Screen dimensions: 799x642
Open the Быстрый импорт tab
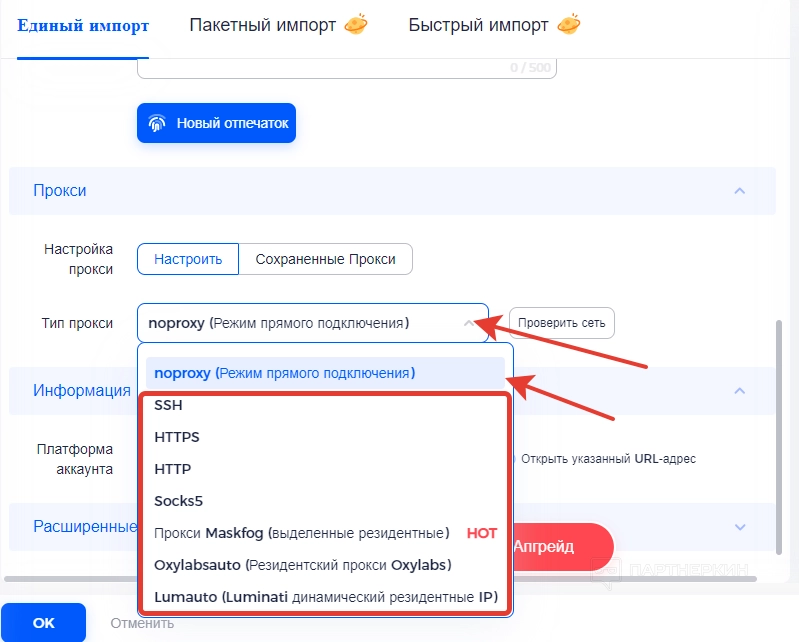478,25
